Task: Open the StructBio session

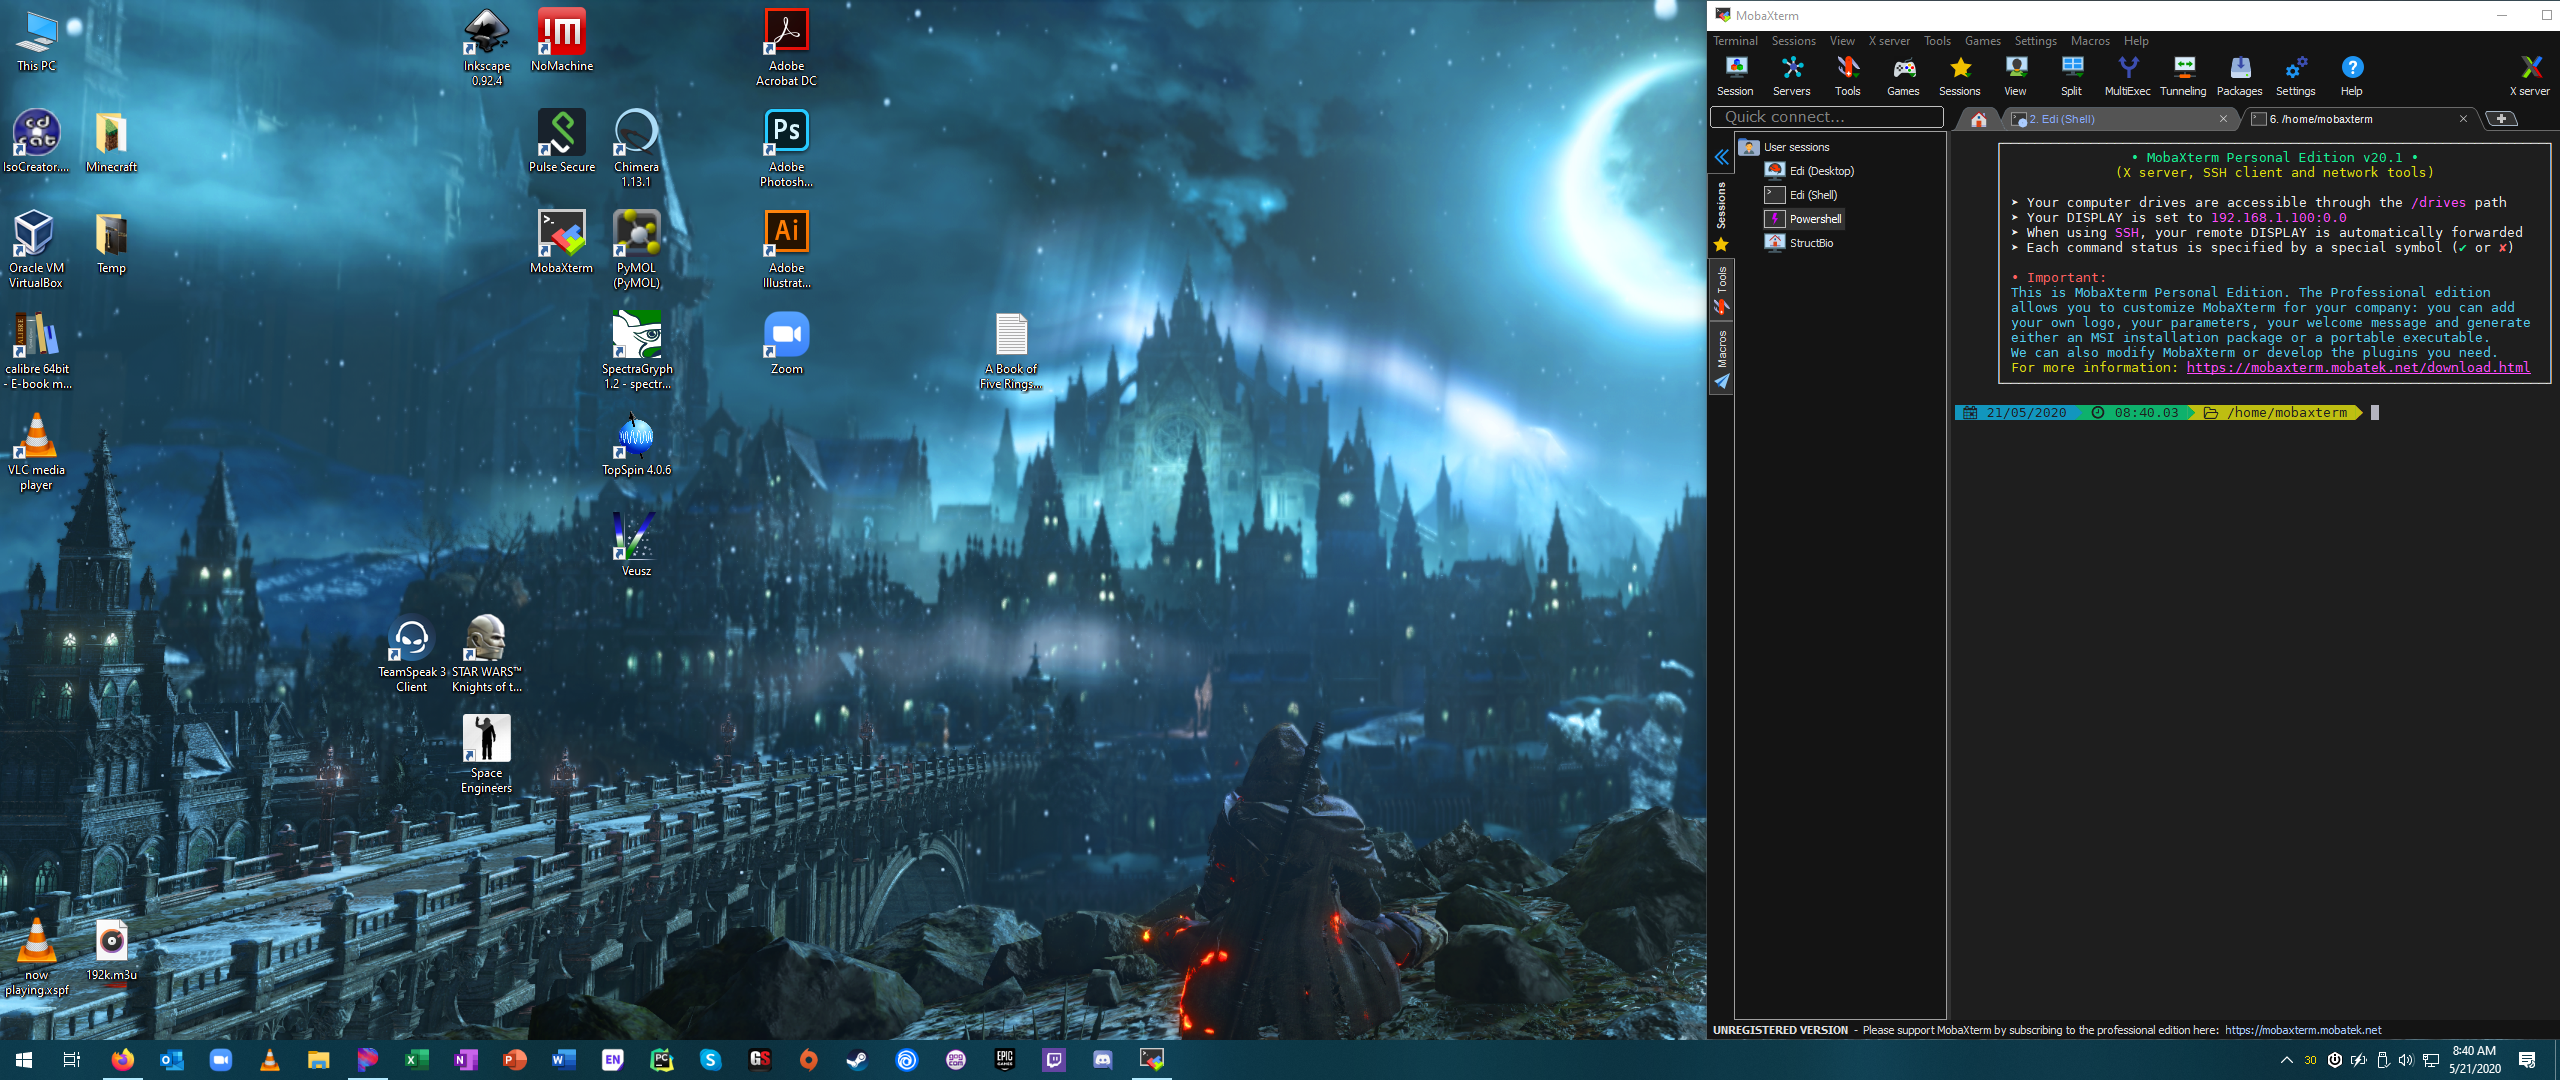Action: 1800,243
